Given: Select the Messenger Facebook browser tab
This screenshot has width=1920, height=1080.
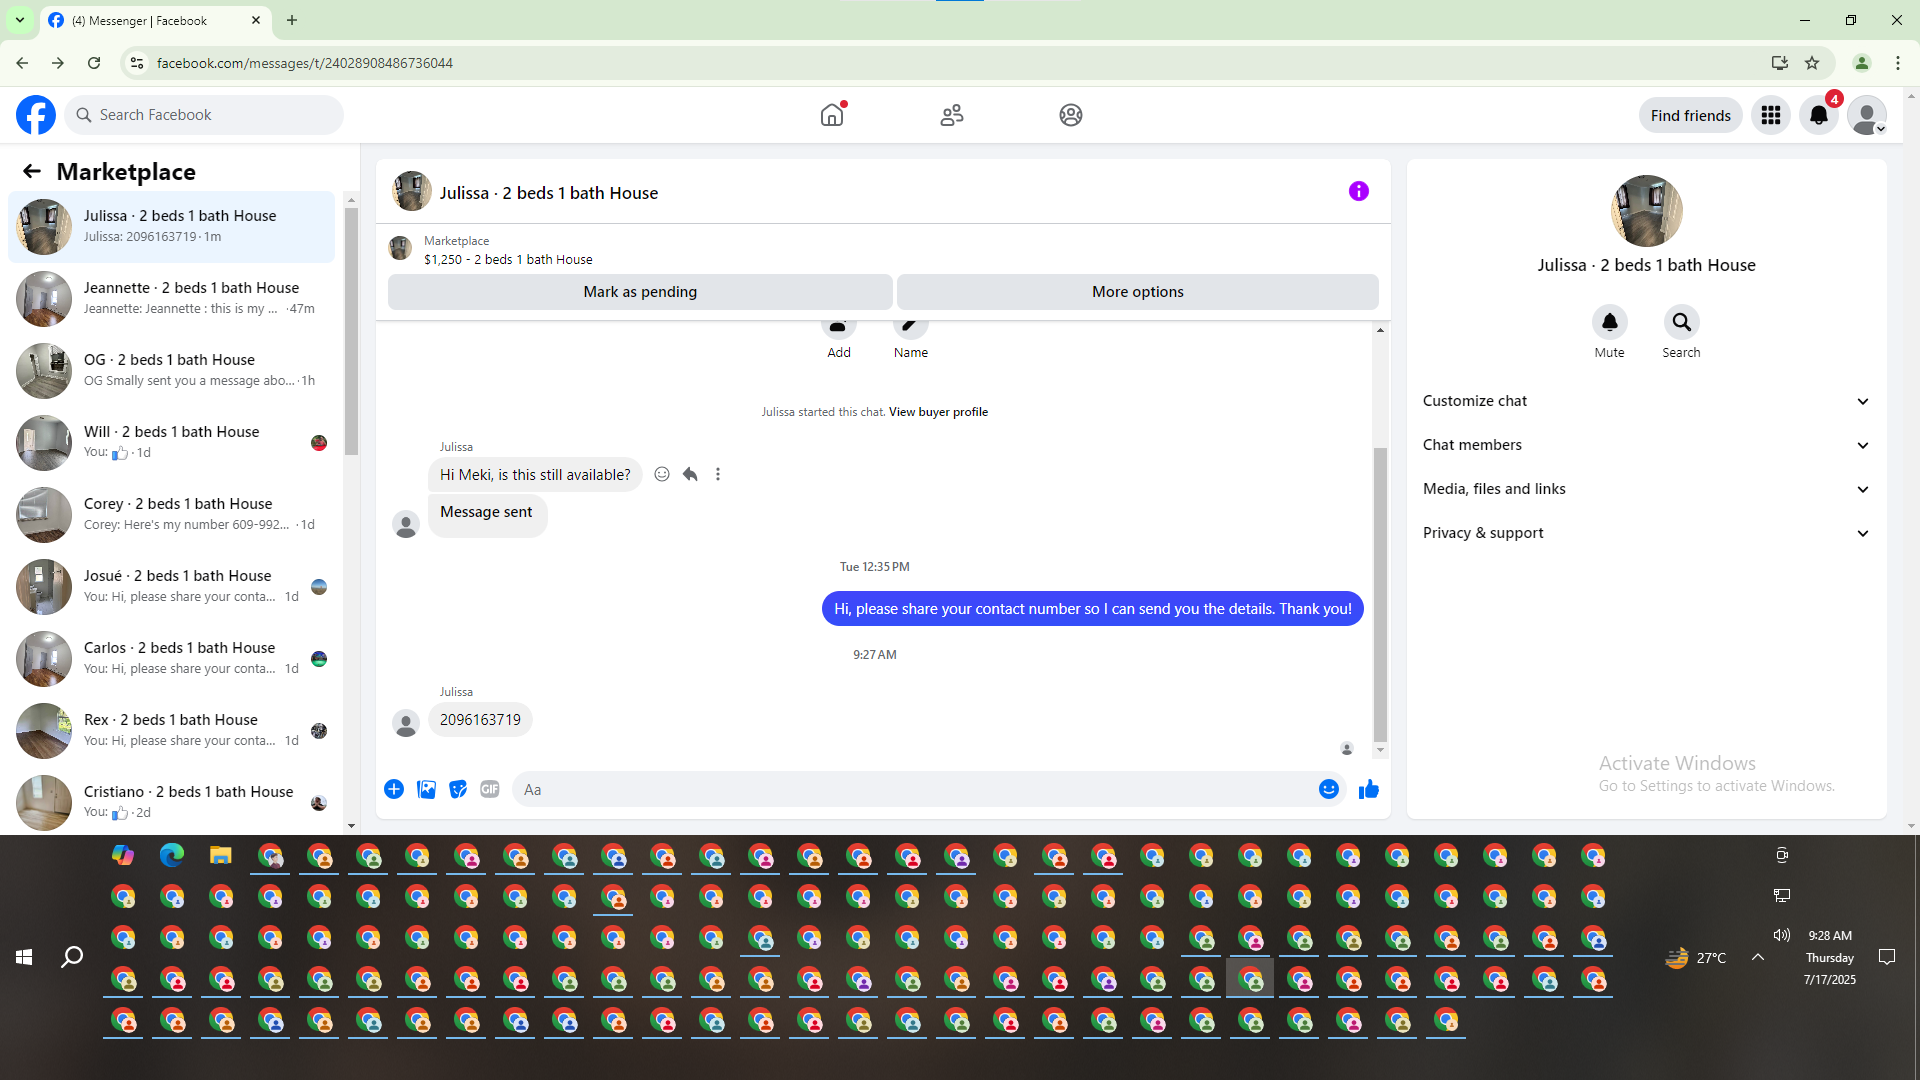Looking at the screenshot, I should pos(155,20).
